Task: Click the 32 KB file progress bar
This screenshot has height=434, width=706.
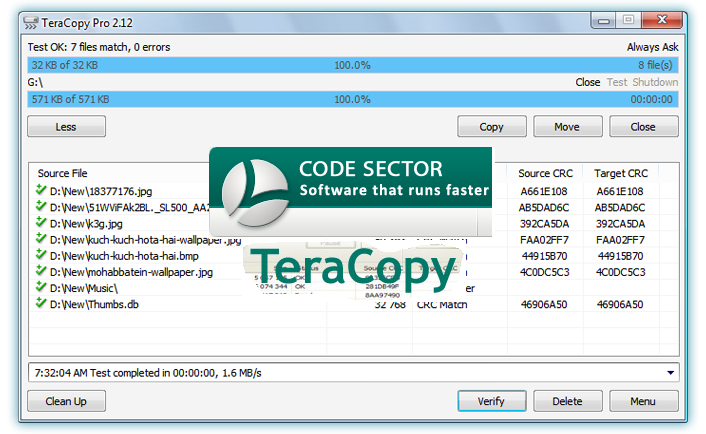Action: pos(353,65)
